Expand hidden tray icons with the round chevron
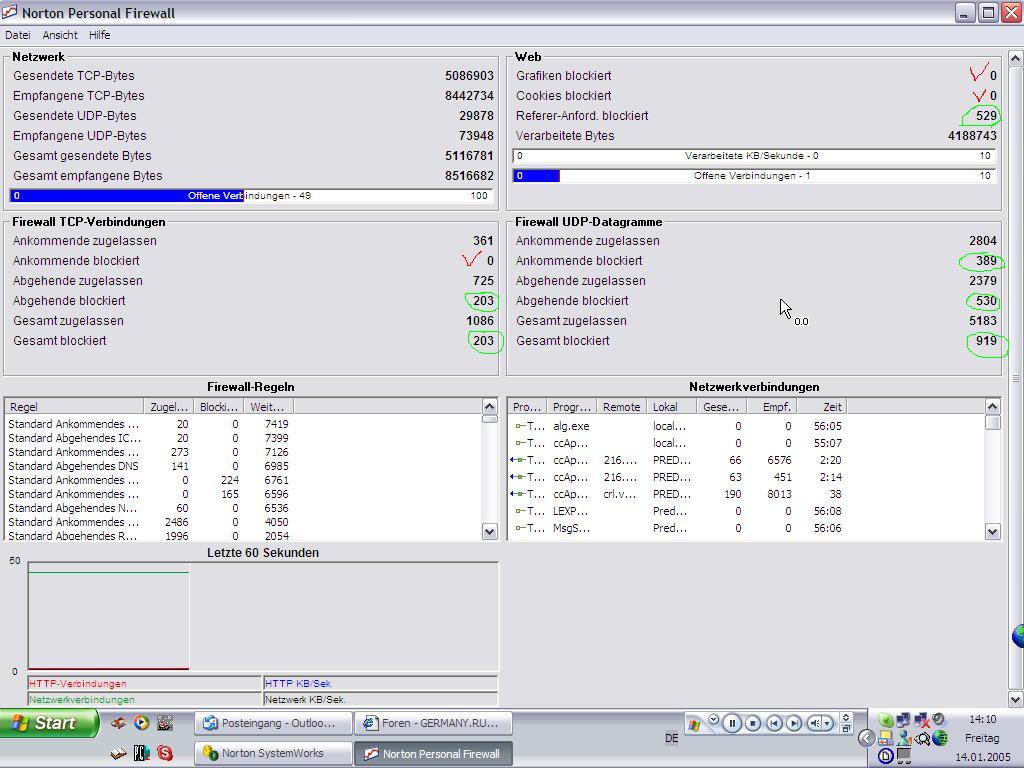This screenshot has width=1024, height=768. (x=867, y=738)
